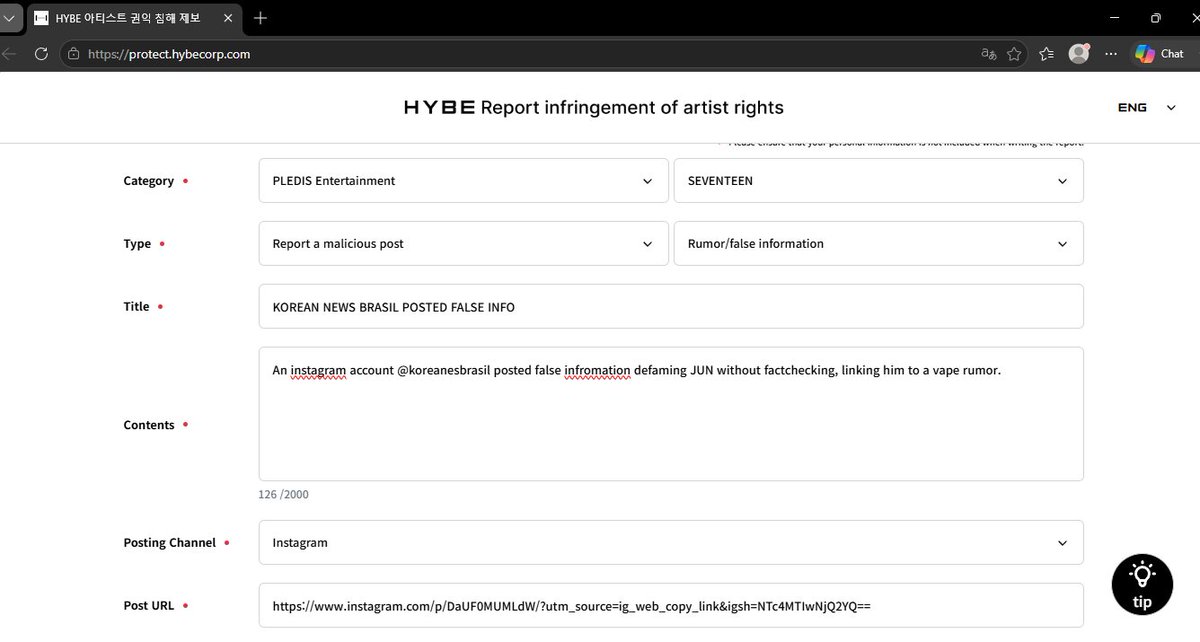The width and height of the screenshot is (1200, 642).
Task: Close the HYBE report tab
Action: pos(227,18)
